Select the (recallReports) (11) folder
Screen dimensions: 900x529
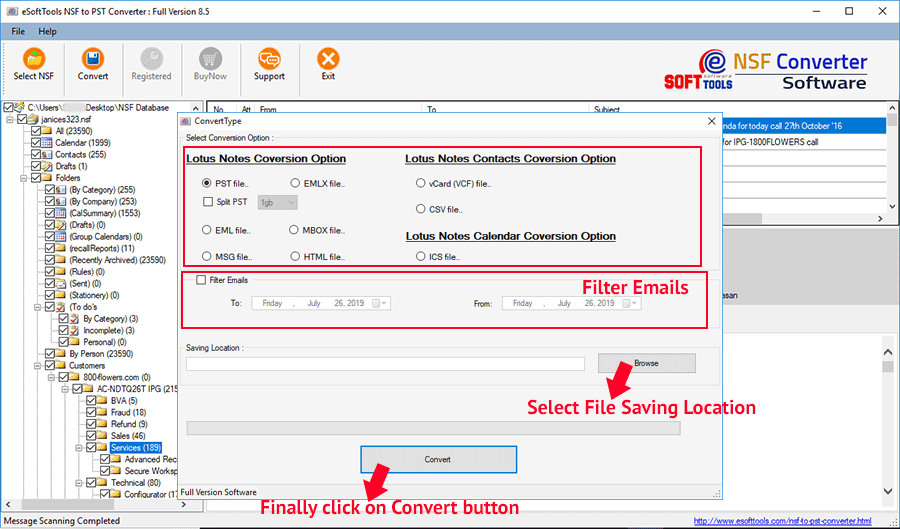(x=102, y=248)
